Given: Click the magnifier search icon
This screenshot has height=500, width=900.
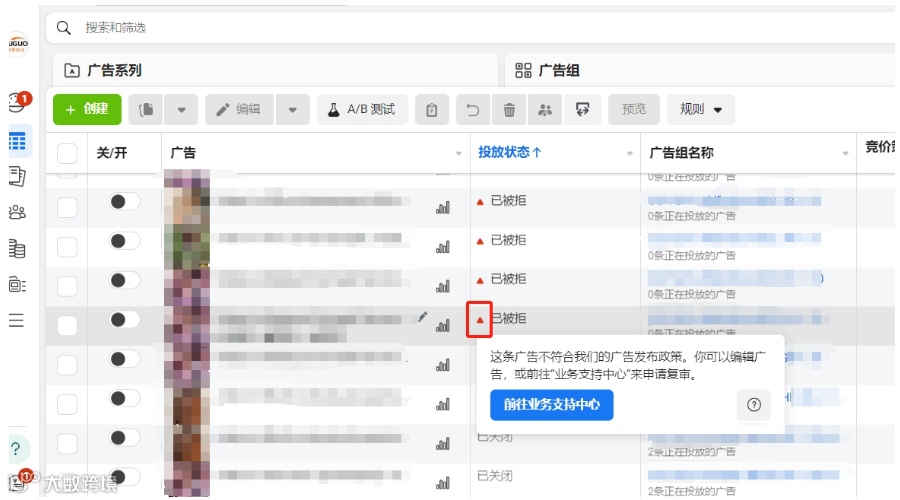Looking at the screenshot, I should [x=64, y=28].
